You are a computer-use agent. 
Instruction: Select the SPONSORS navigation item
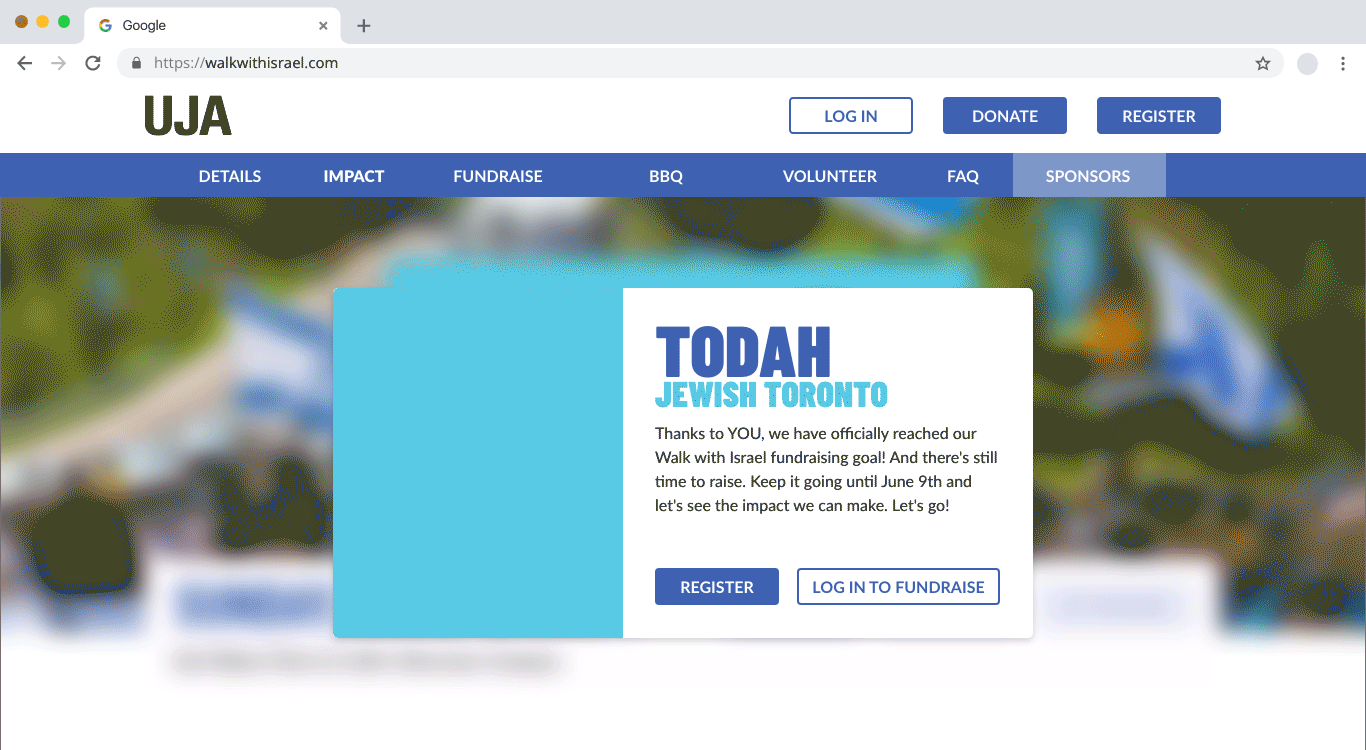click(x=1088, y=176)
